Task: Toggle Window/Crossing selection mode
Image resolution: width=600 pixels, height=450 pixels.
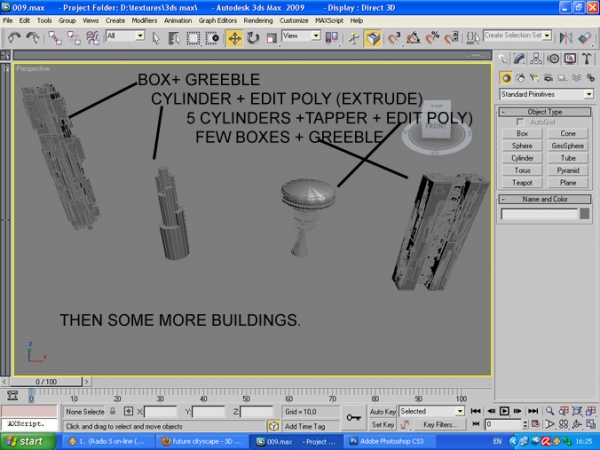Action: (x=212, y=38)
